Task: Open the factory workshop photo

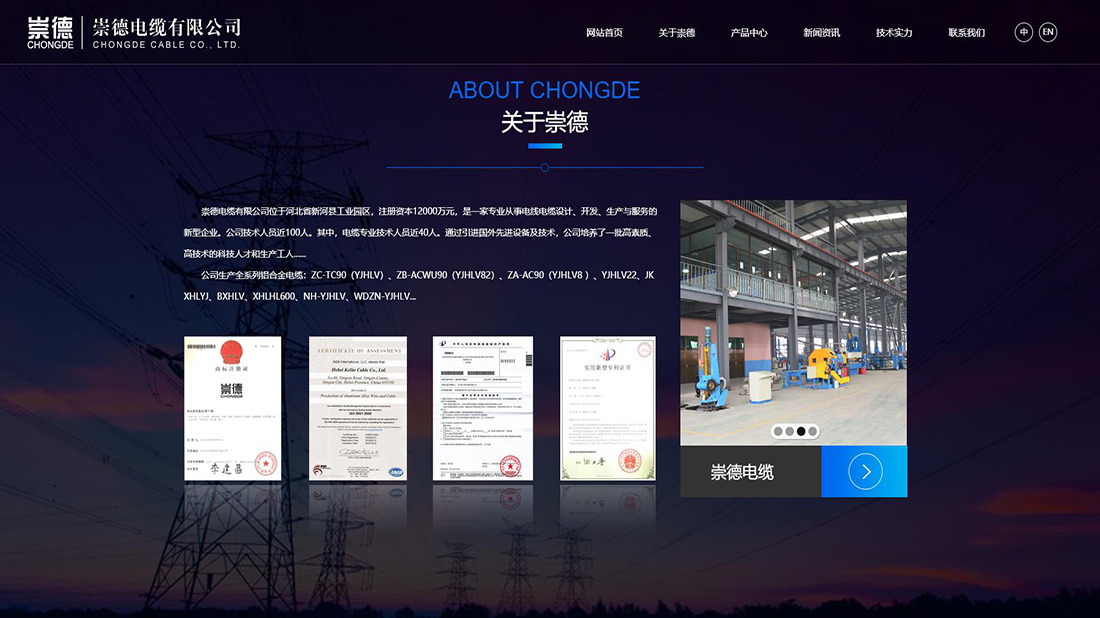Action: coord(793,323)
